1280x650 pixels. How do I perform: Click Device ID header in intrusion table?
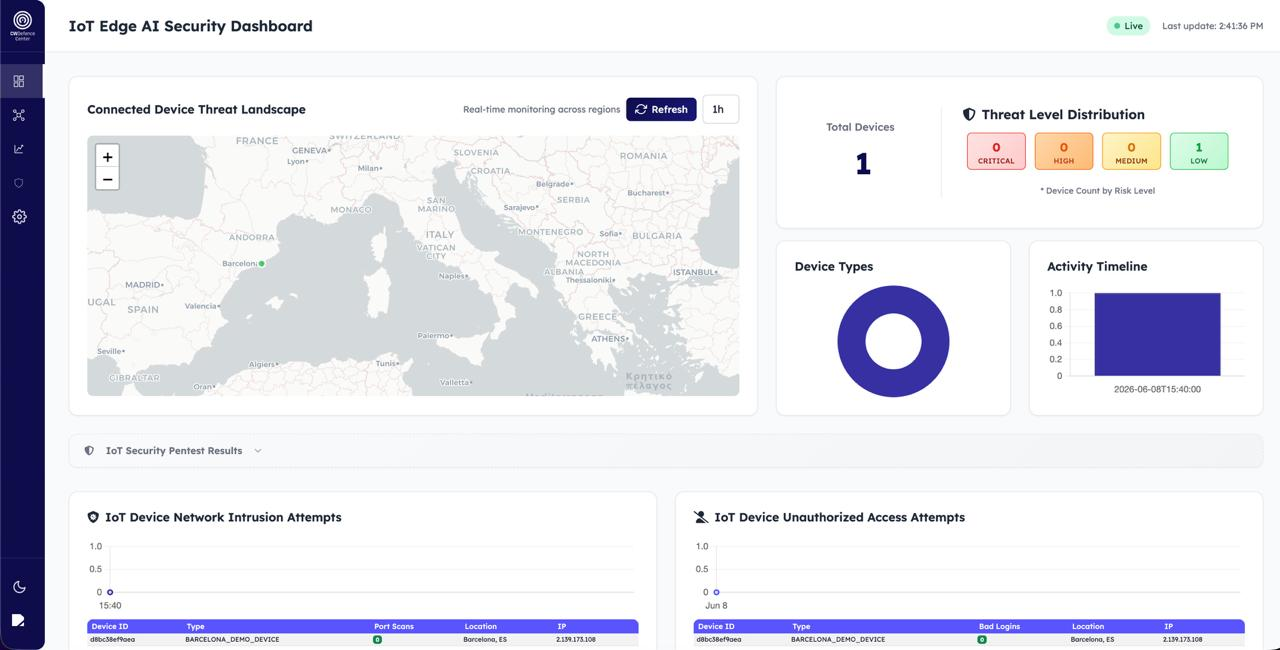point(109,626)
